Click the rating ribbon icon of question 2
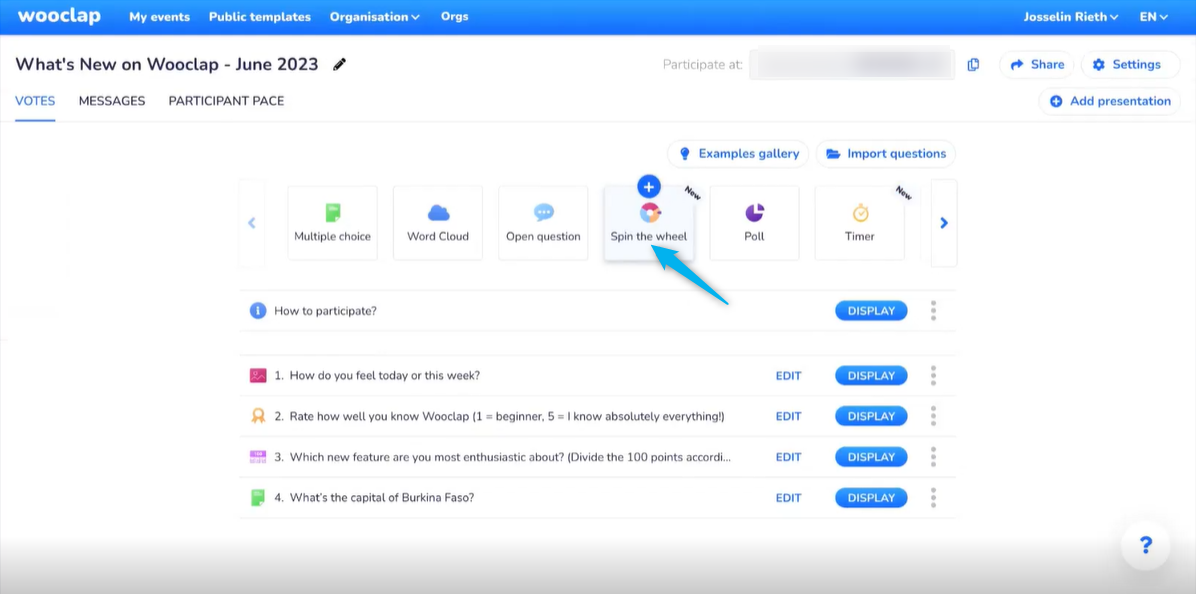 pyautogui.click(x=258, y=416)
